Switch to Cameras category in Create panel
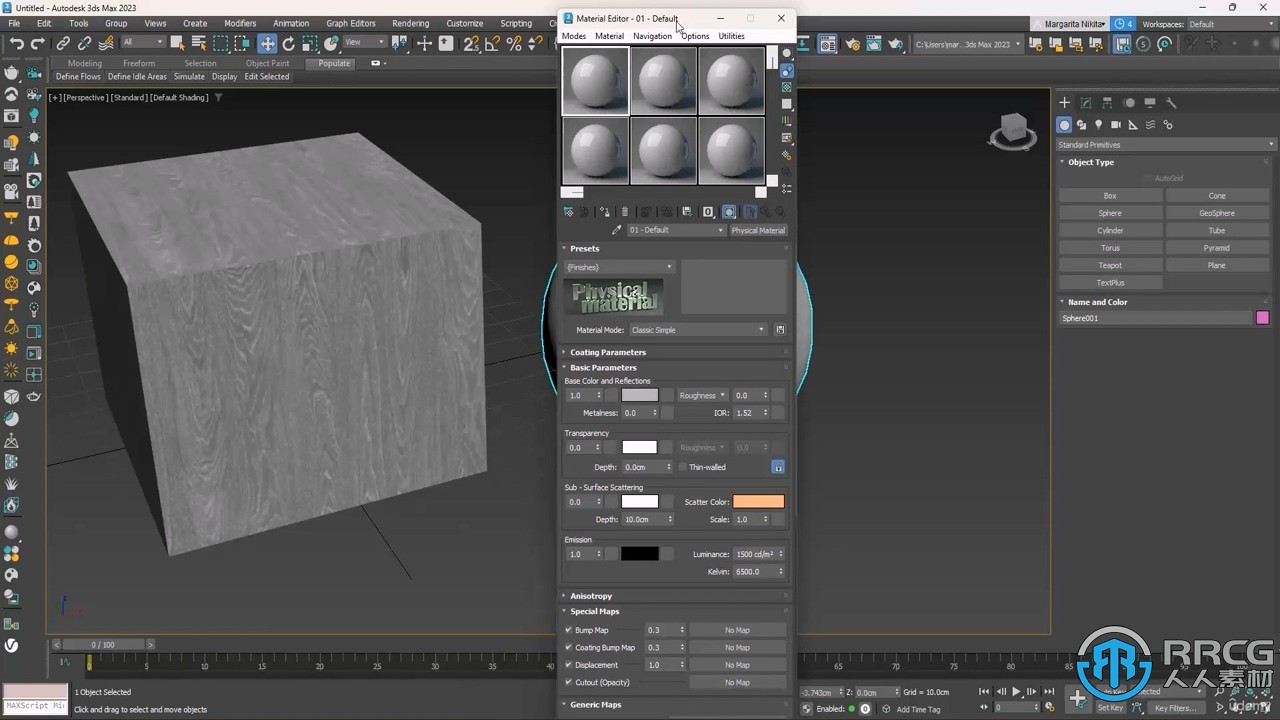The image size is (1280, 720). coord(1116,125)
